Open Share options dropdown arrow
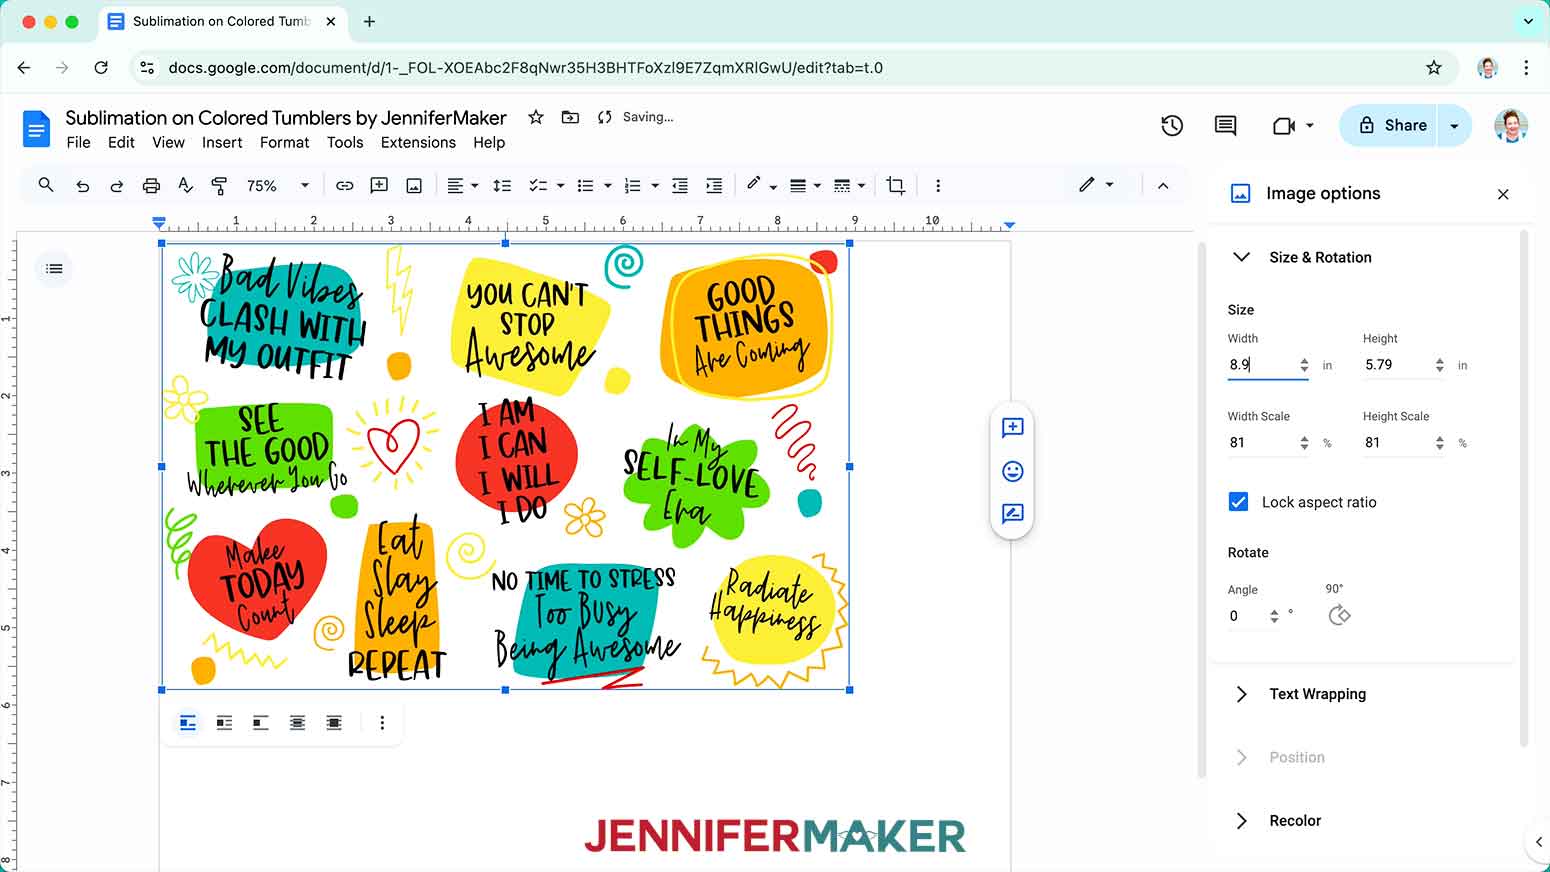Screen dimensions: 1550x872 tap(1454, 126)
